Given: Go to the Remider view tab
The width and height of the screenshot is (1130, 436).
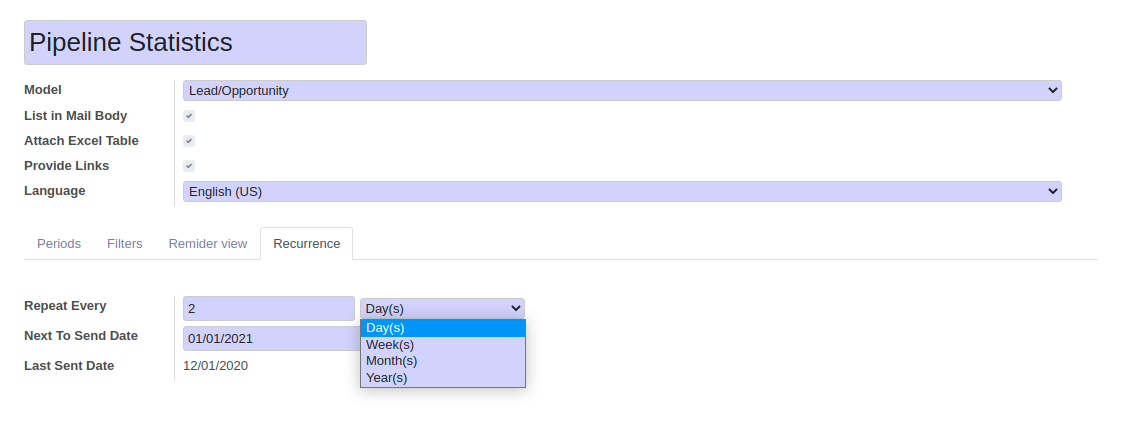Looking at the screenshot, I should (x=208, y=244).
